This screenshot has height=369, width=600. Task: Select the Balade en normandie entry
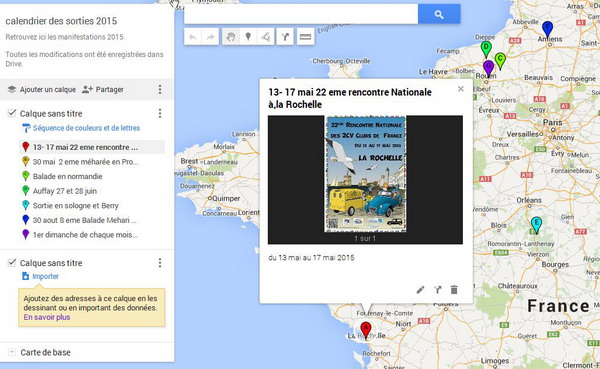pos(67,176)
